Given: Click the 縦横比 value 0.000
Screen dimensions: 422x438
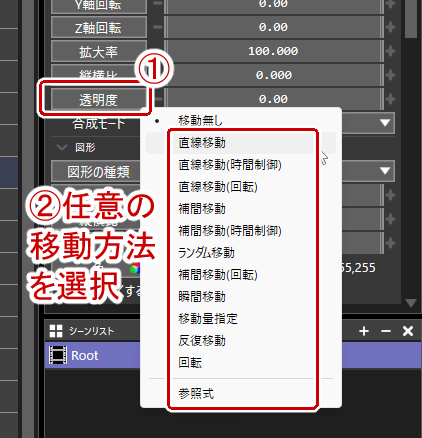Looking at the screenshot, I should (273, 75).
